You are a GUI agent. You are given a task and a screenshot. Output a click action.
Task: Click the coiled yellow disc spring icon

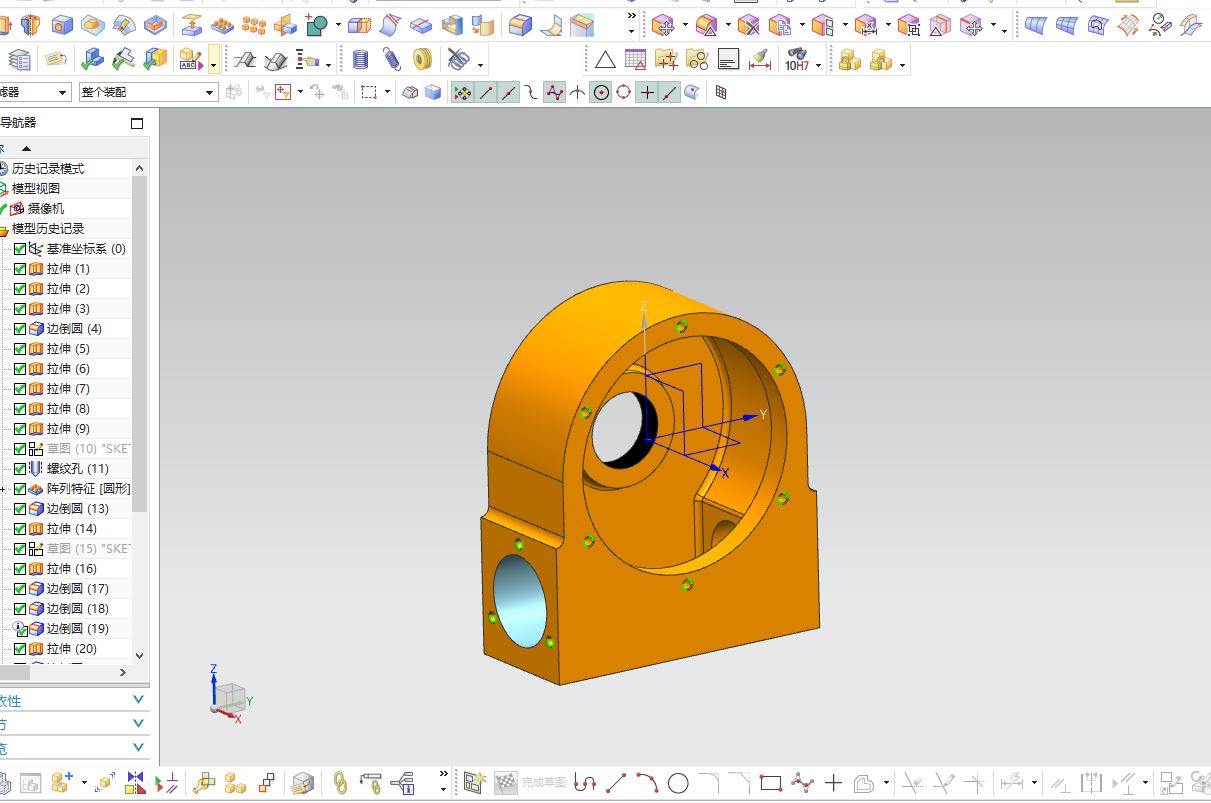tap(422, 60)
